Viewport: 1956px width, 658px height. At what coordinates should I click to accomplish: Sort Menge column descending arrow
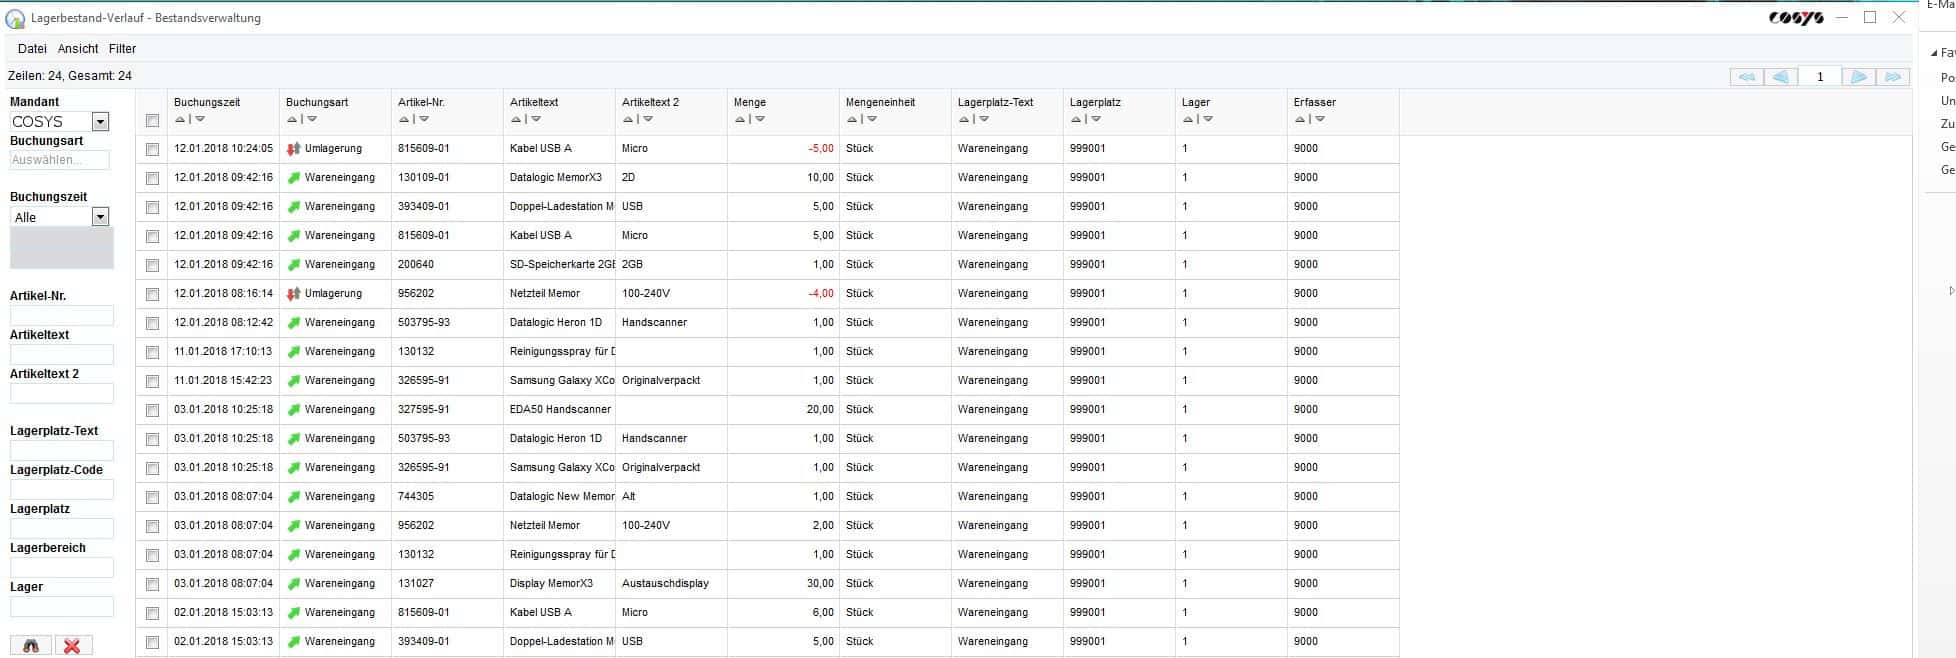tap(760, 119)
